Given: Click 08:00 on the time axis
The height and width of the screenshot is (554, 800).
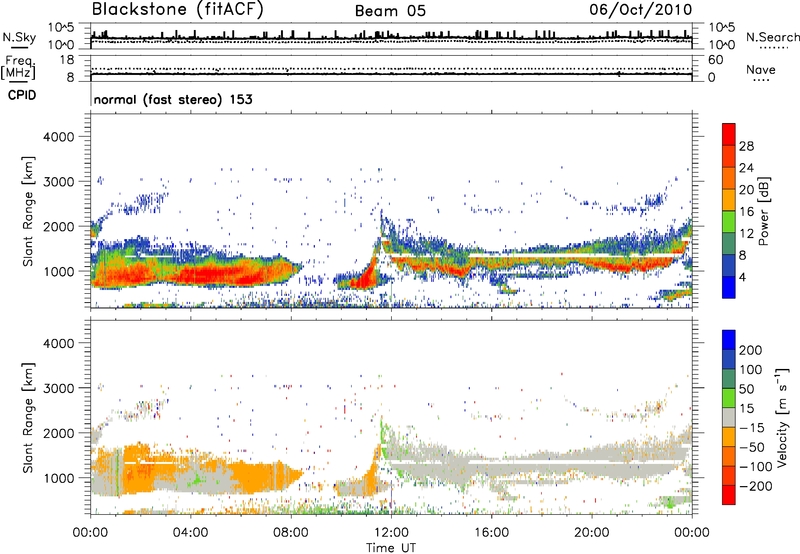Looking at the screenshot, I should click(x=290, y=533).
